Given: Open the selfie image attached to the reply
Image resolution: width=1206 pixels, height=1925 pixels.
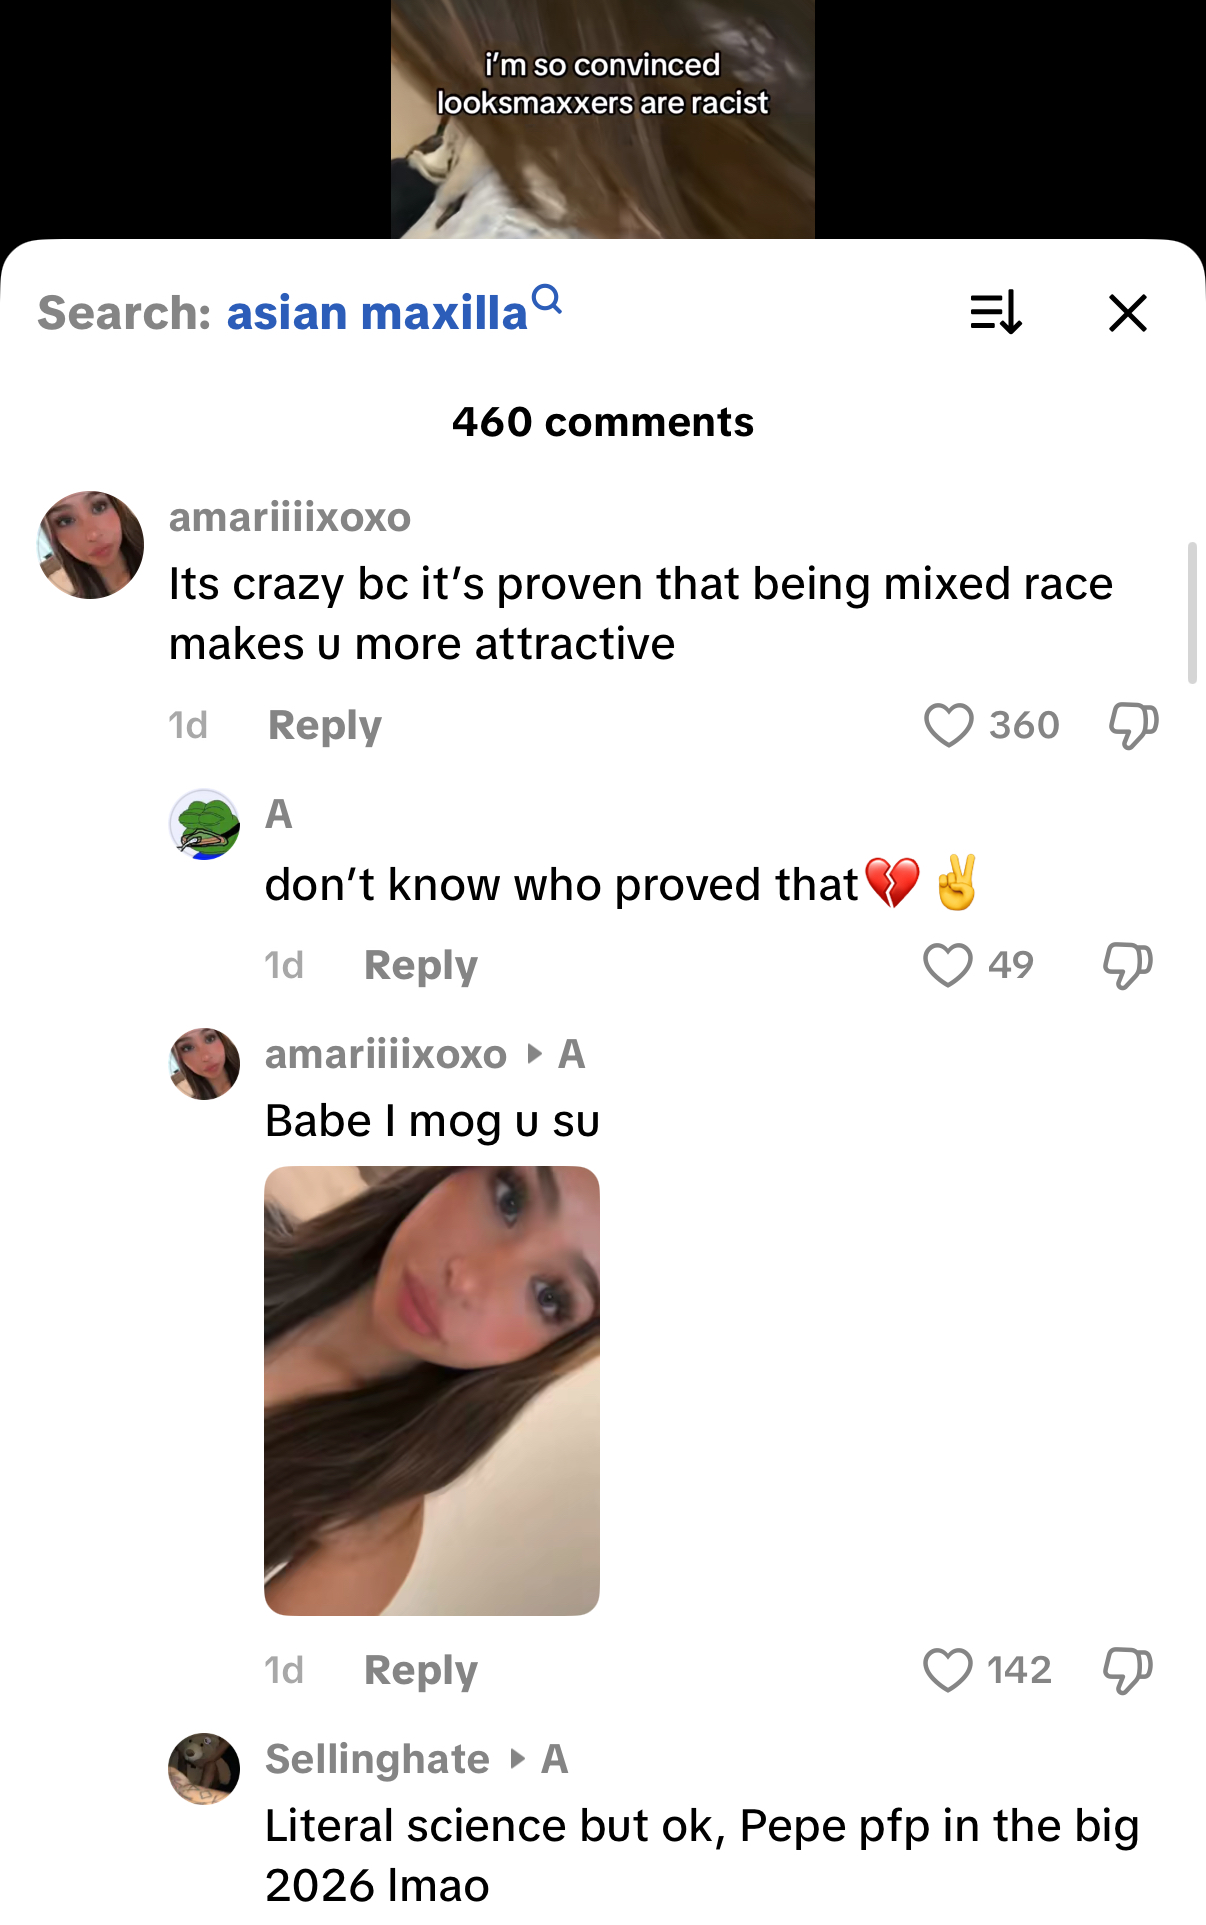Looking at the screenshot, I should click(x=431, y=1390).
